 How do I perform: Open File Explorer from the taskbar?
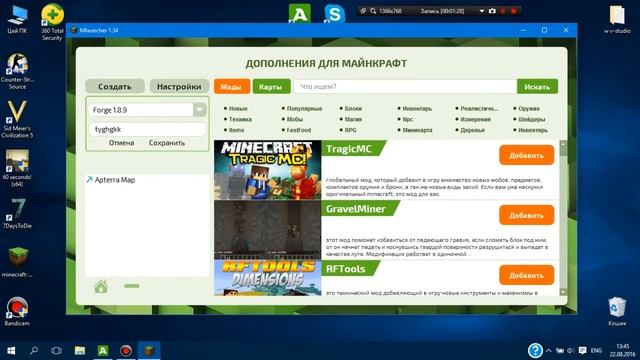80,351
